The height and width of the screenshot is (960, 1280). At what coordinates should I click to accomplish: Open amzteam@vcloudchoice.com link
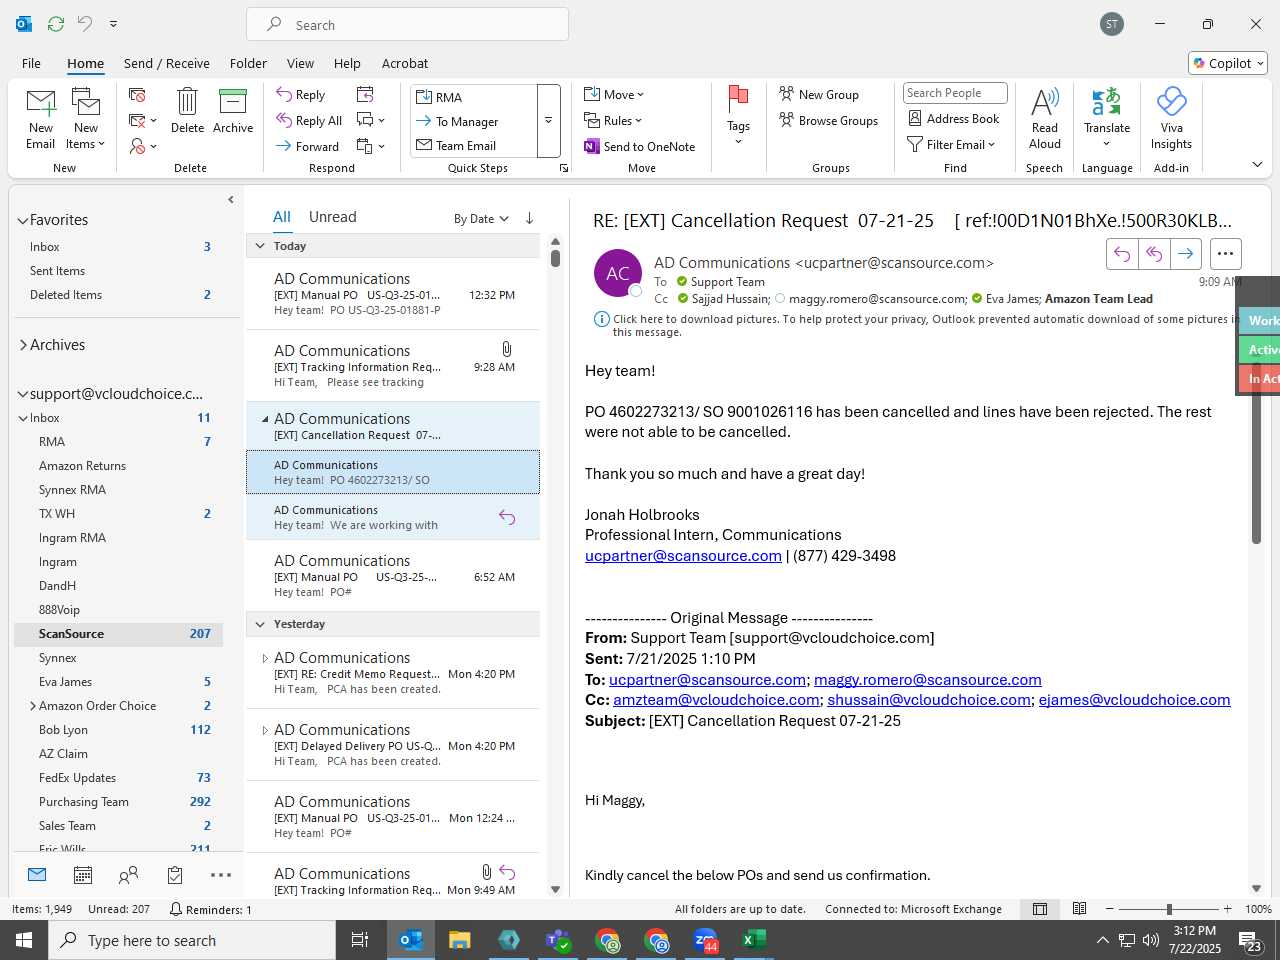tap(716, 700)
